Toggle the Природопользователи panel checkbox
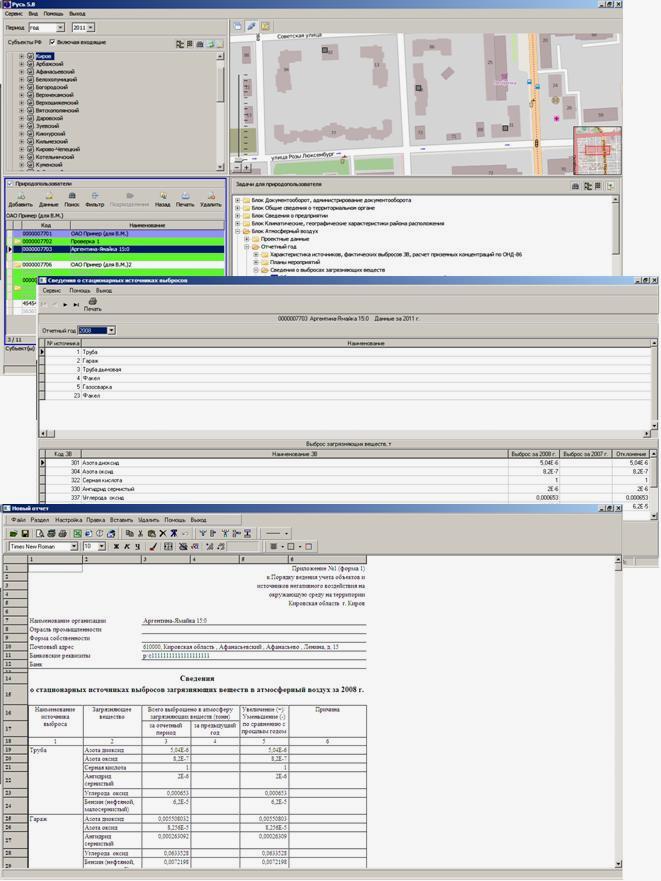 [10, 184]
